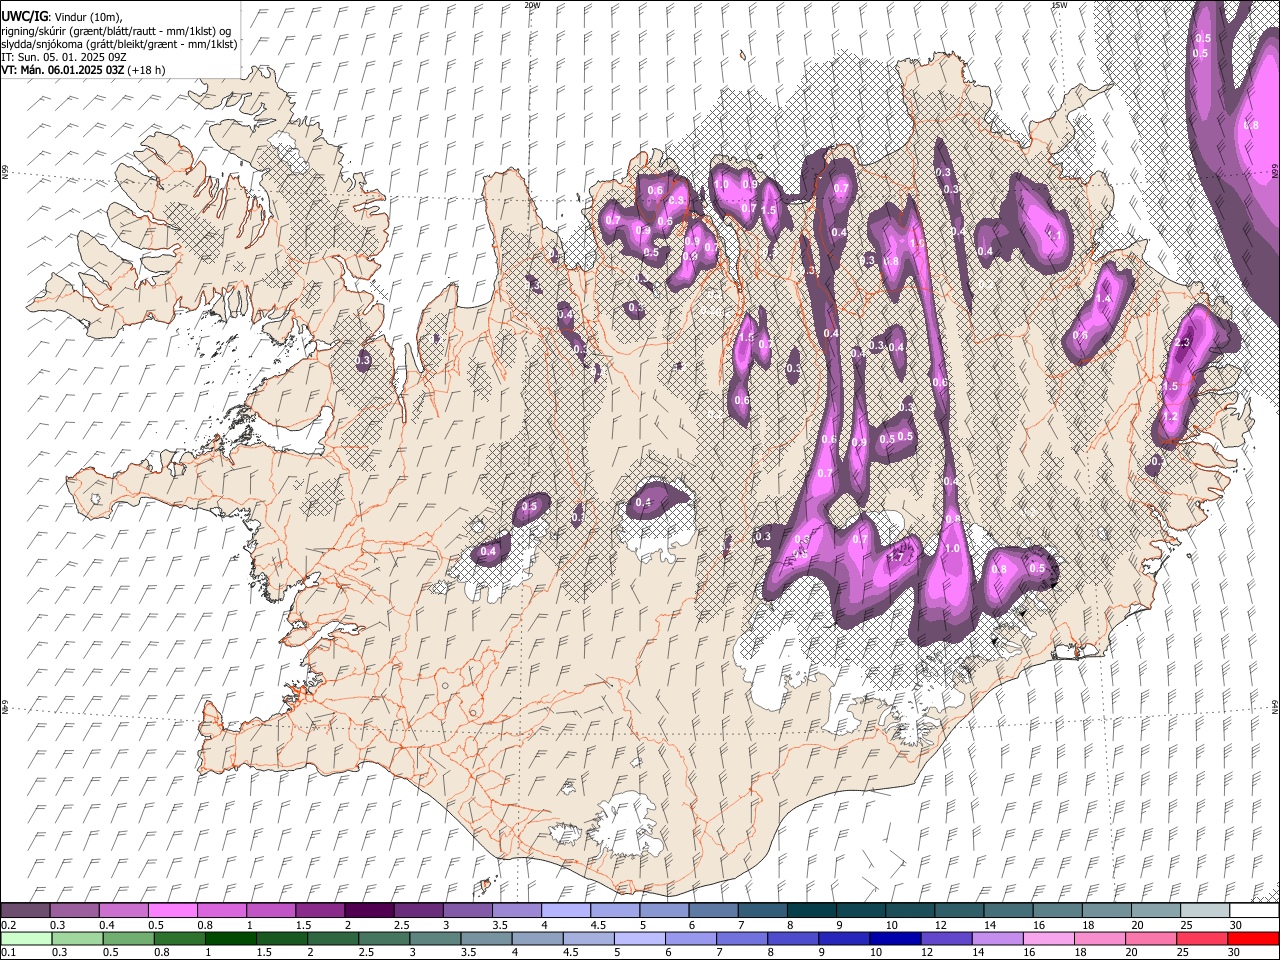Image resolution: width=1280 pixels, height=960 pixels.
Task: Click the '20W' longitude label at the top
Action: click(532, 5)
